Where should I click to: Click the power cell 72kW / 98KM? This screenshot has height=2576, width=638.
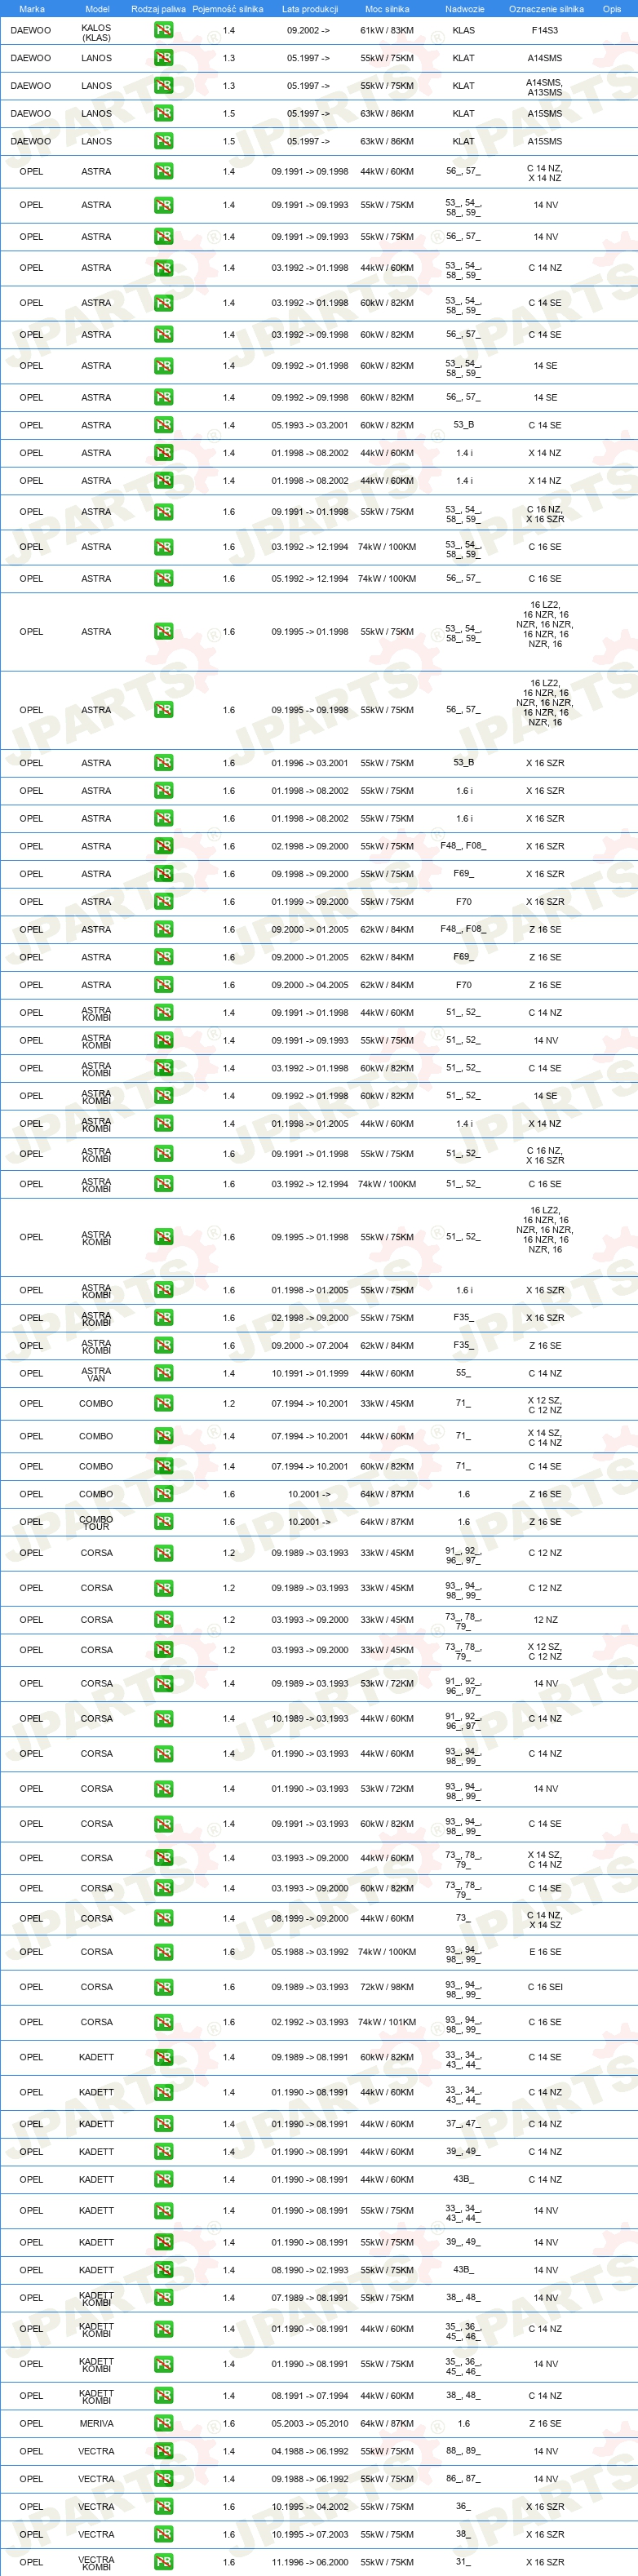pyautogui.click(x=387, y=1987)
